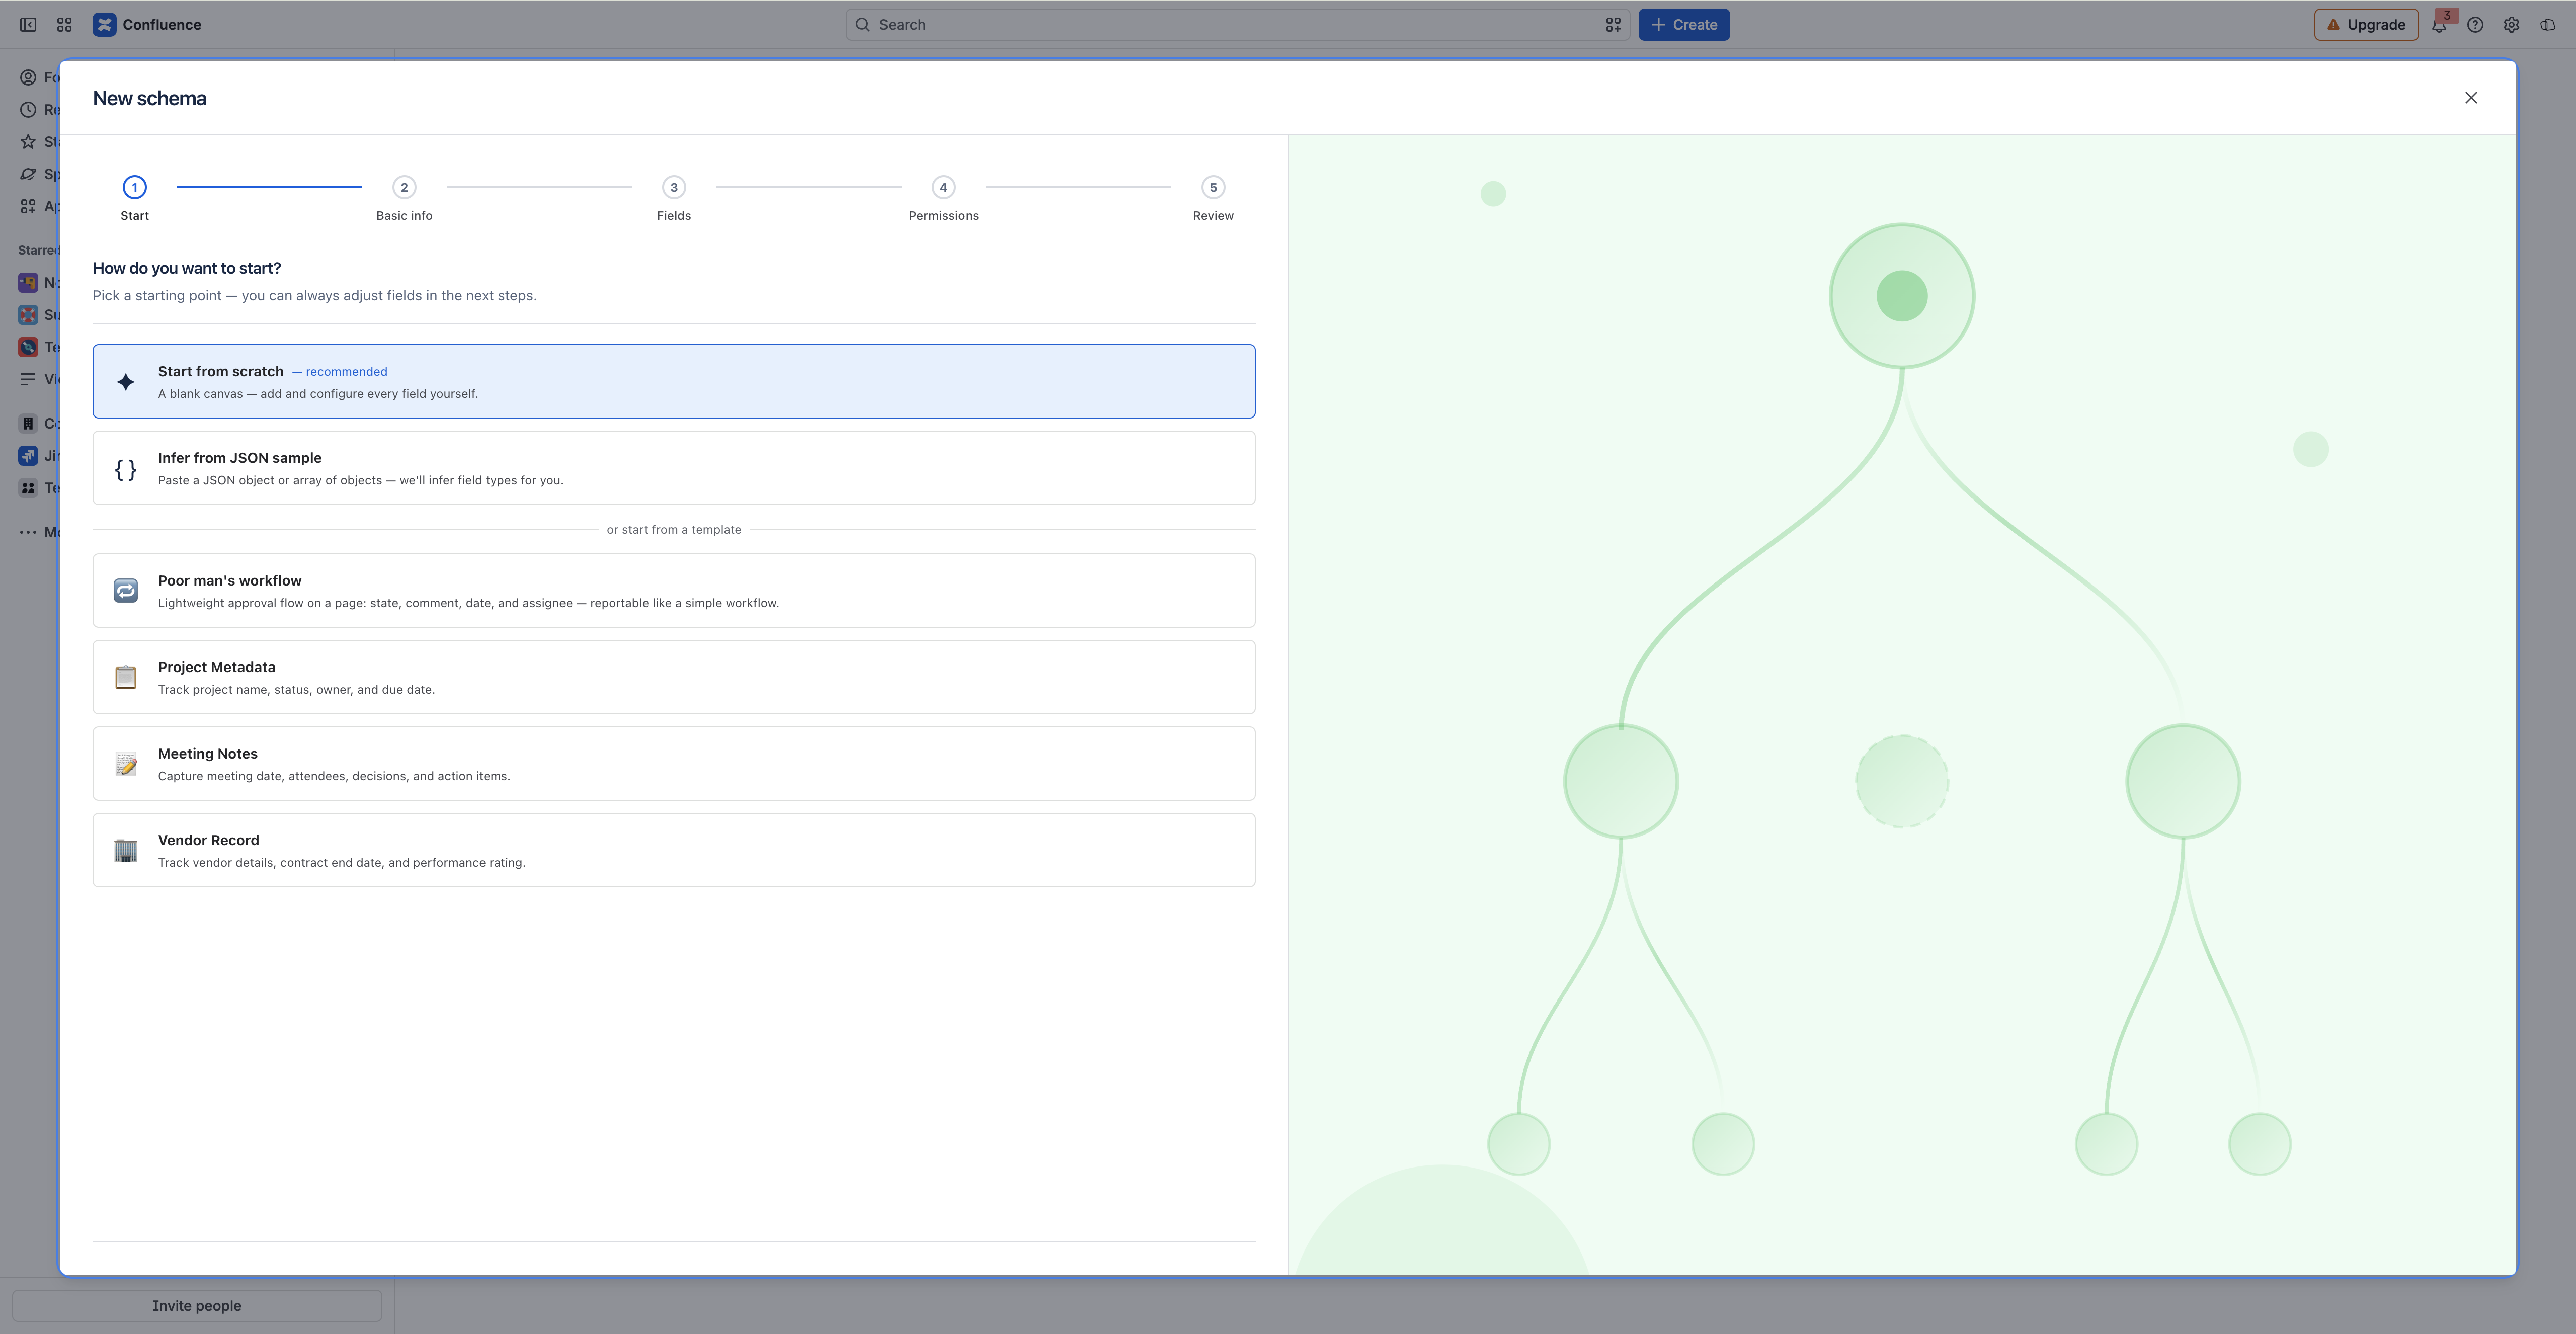This screenshot has height=1334, width=2576.
Task: Open the help question mark icon
Action: pos(2475,25)
